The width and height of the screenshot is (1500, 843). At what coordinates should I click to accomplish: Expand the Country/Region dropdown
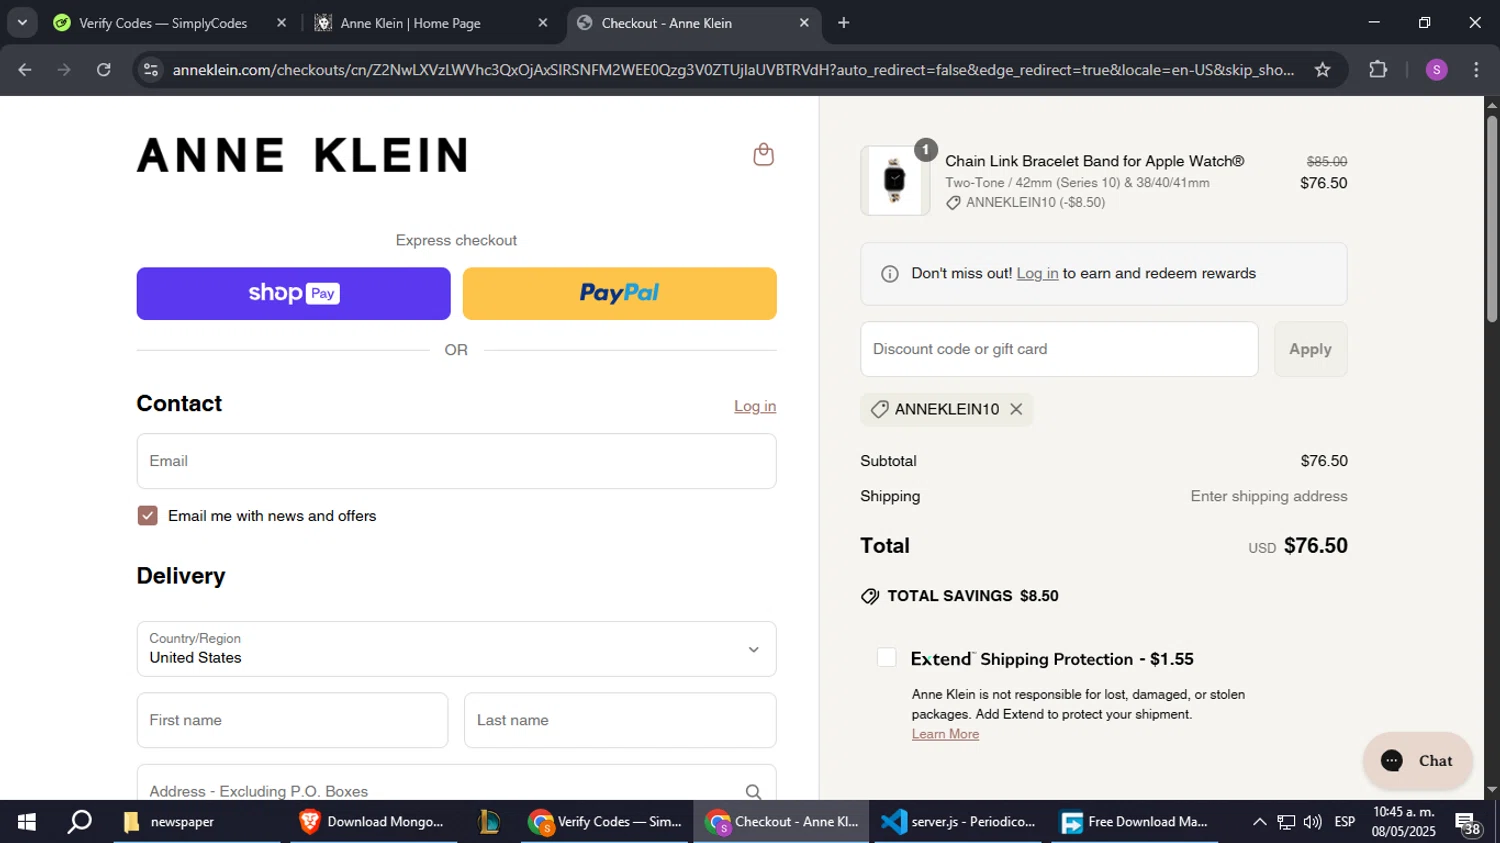456,649
